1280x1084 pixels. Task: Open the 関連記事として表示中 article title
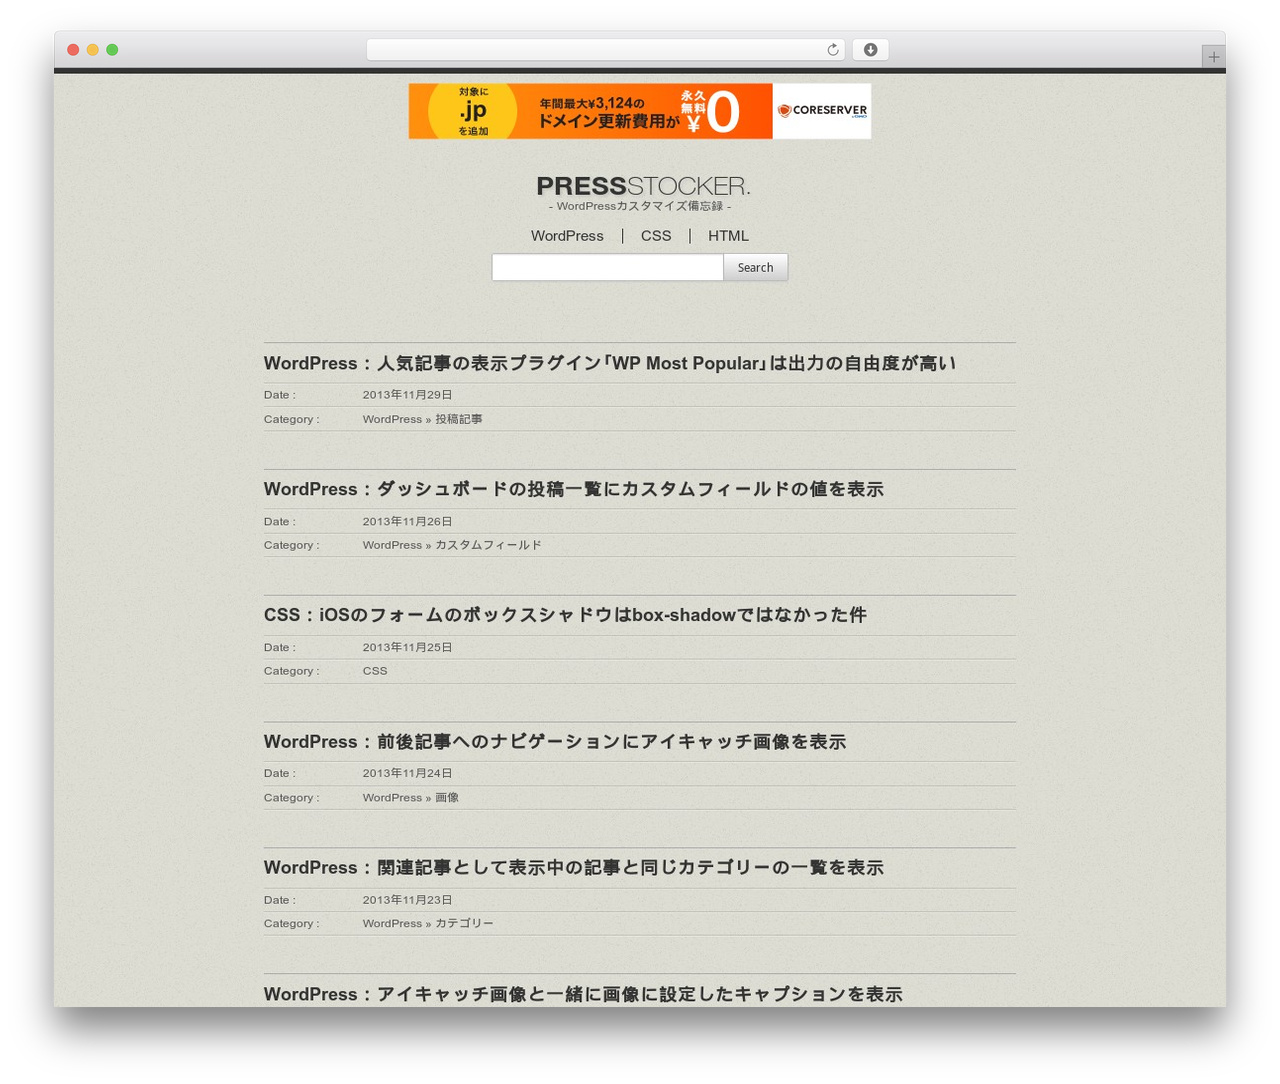click(x=574, y=868)
